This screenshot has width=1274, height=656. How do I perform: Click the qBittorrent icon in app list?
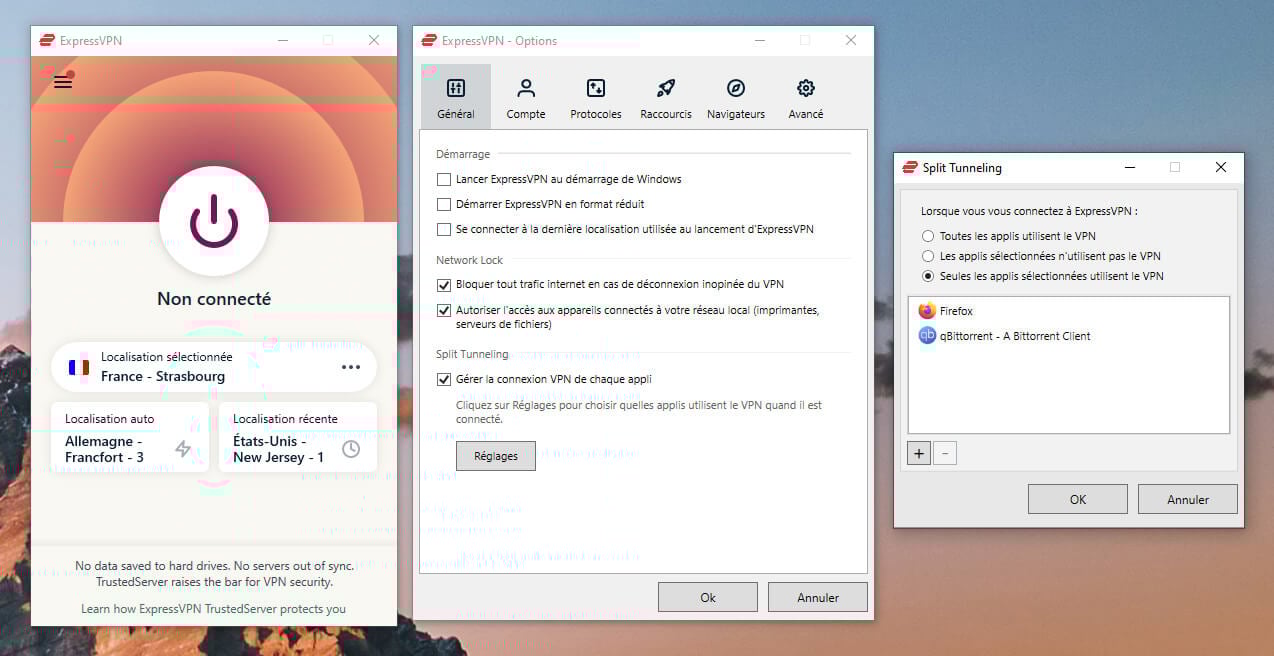[x=925, y=336]
